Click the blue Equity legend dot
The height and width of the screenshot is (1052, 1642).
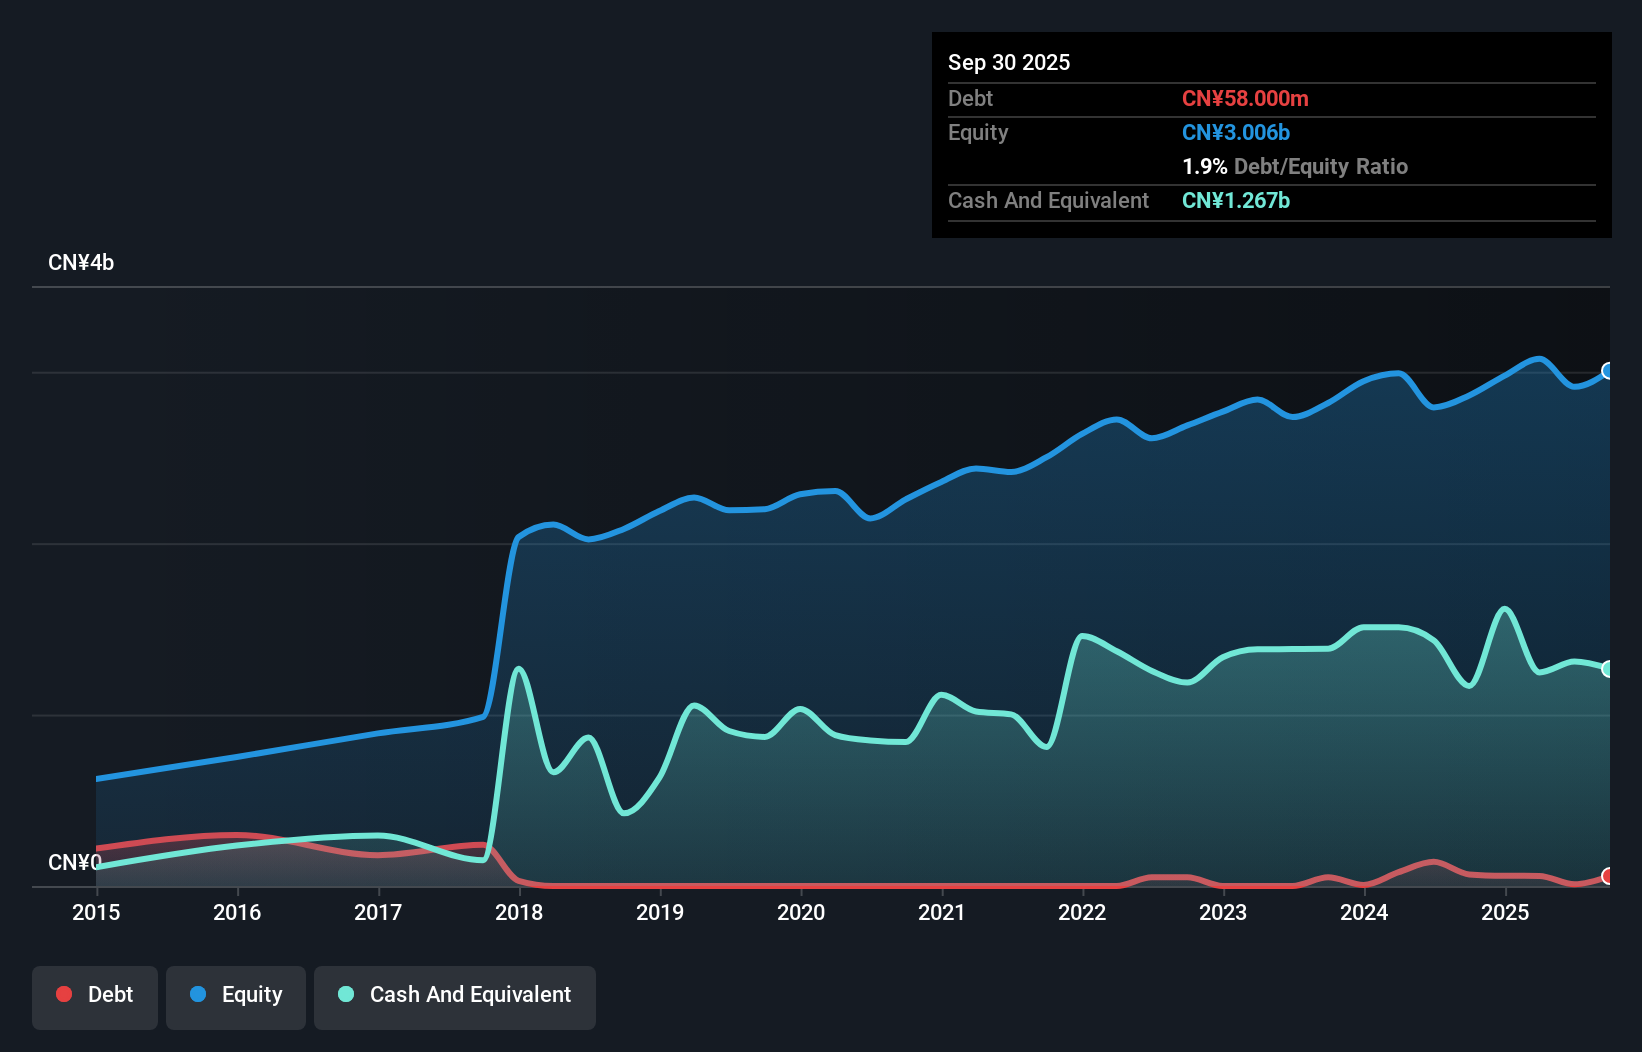[198, 994]
